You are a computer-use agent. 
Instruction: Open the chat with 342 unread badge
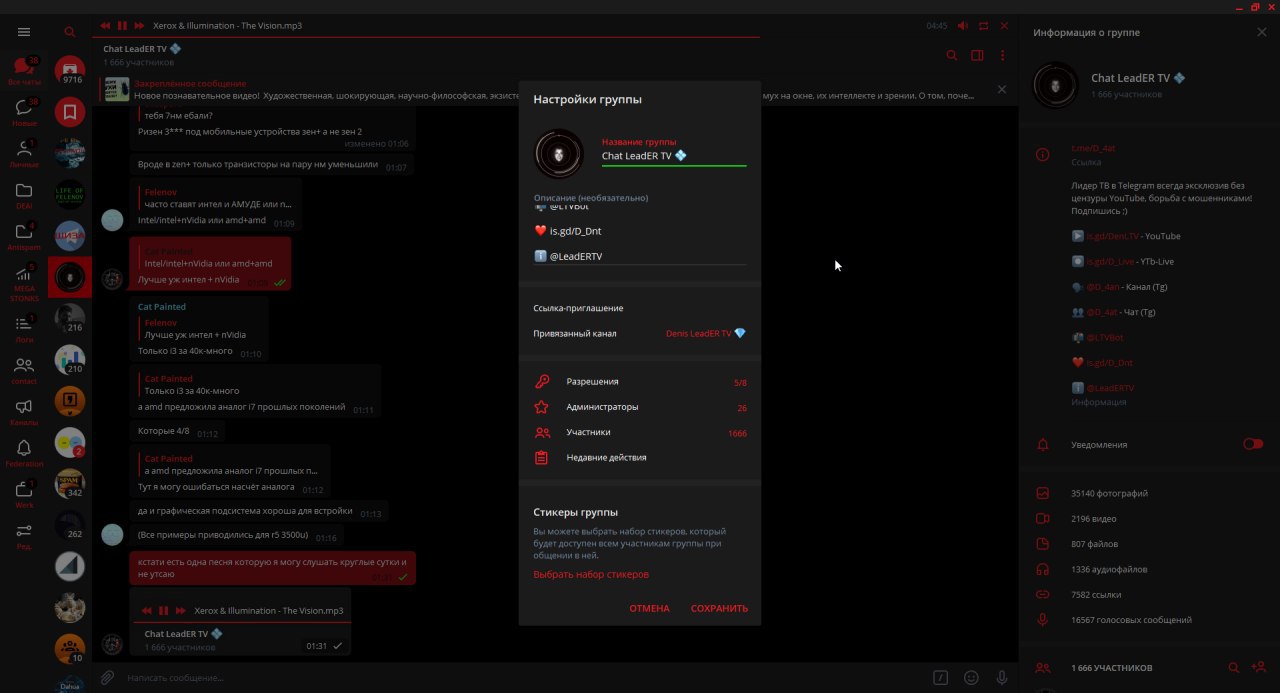click(70, 483)
